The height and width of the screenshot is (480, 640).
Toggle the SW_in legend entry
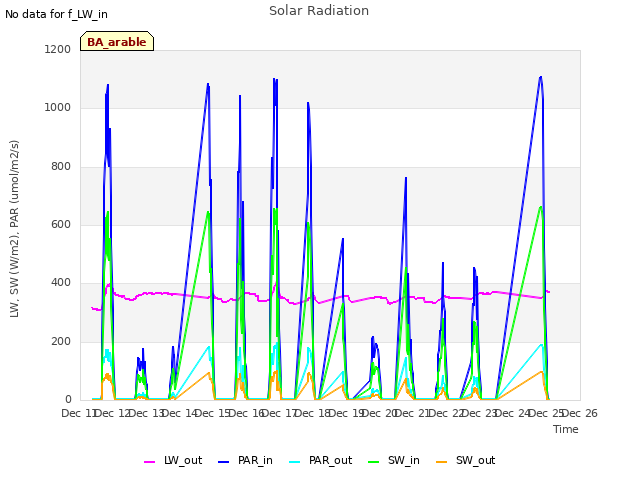click(394, 460)
